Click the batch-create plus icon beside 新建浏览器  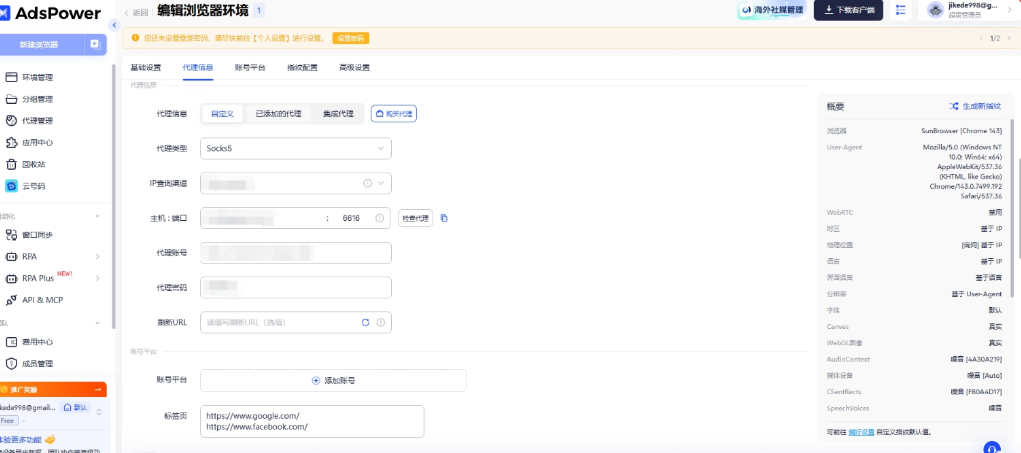coord(95,44)
